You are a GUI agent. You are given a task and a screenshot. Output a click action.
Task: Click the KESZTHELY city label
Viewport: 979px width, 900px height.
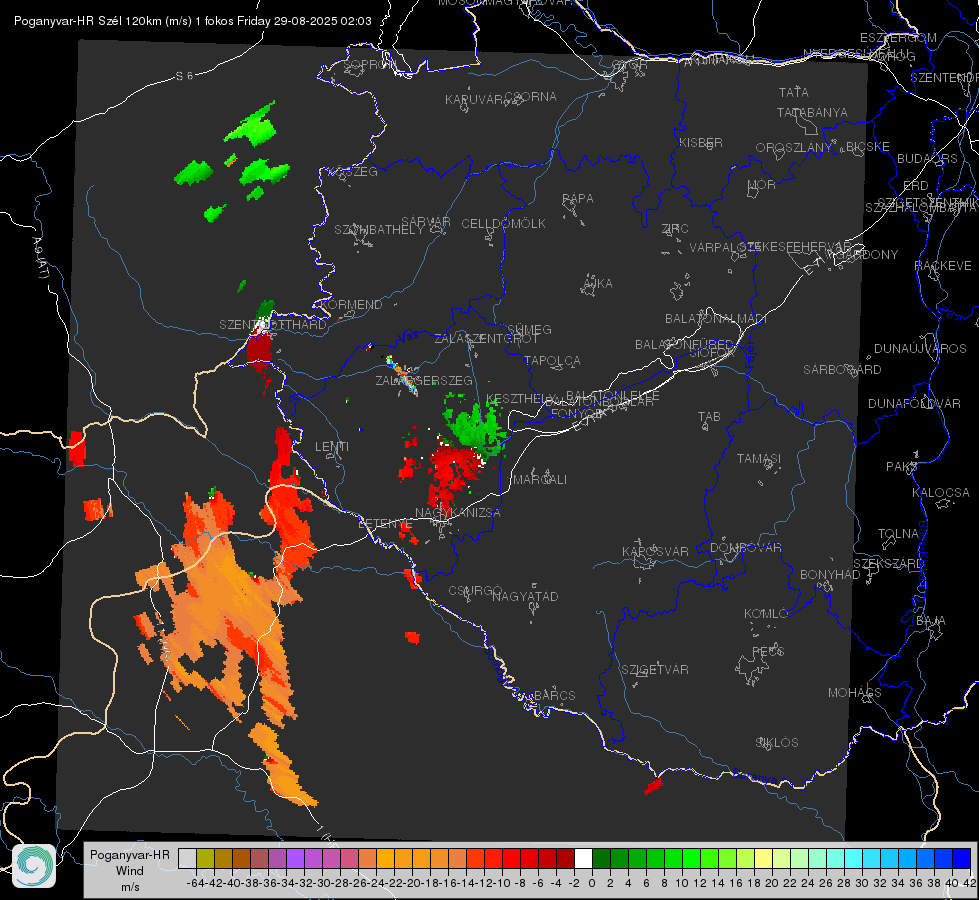[521, 398]
